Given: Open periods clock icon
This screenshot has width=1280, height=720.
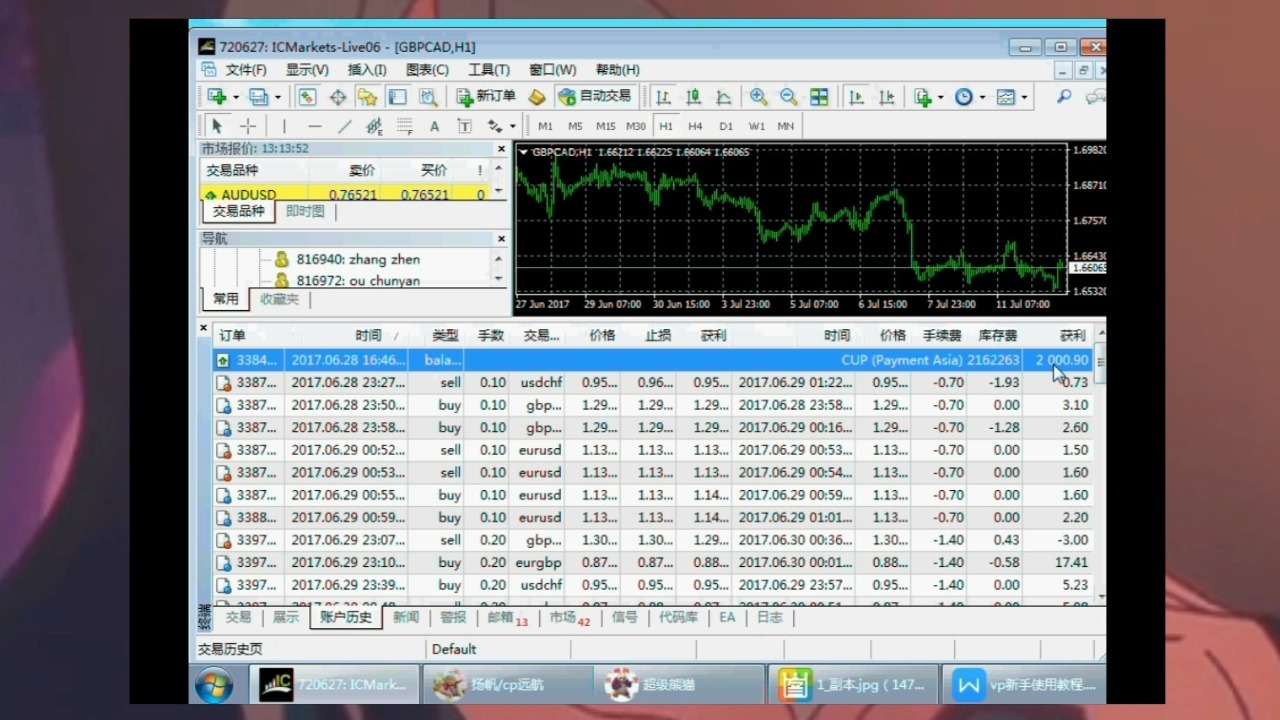Looking at the screenshot, I should coord(964,97).
